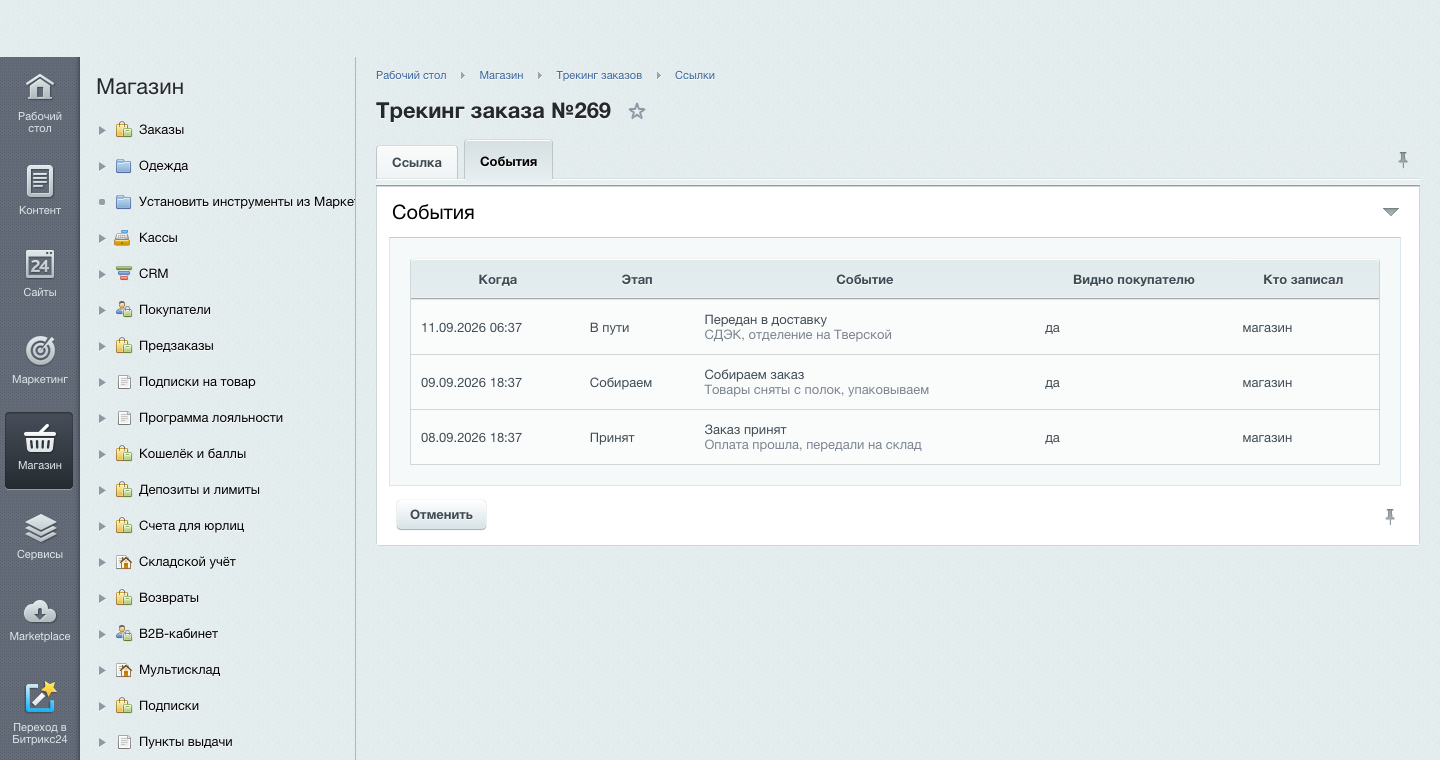Open Подписки на товар menu item

(197, 382)
